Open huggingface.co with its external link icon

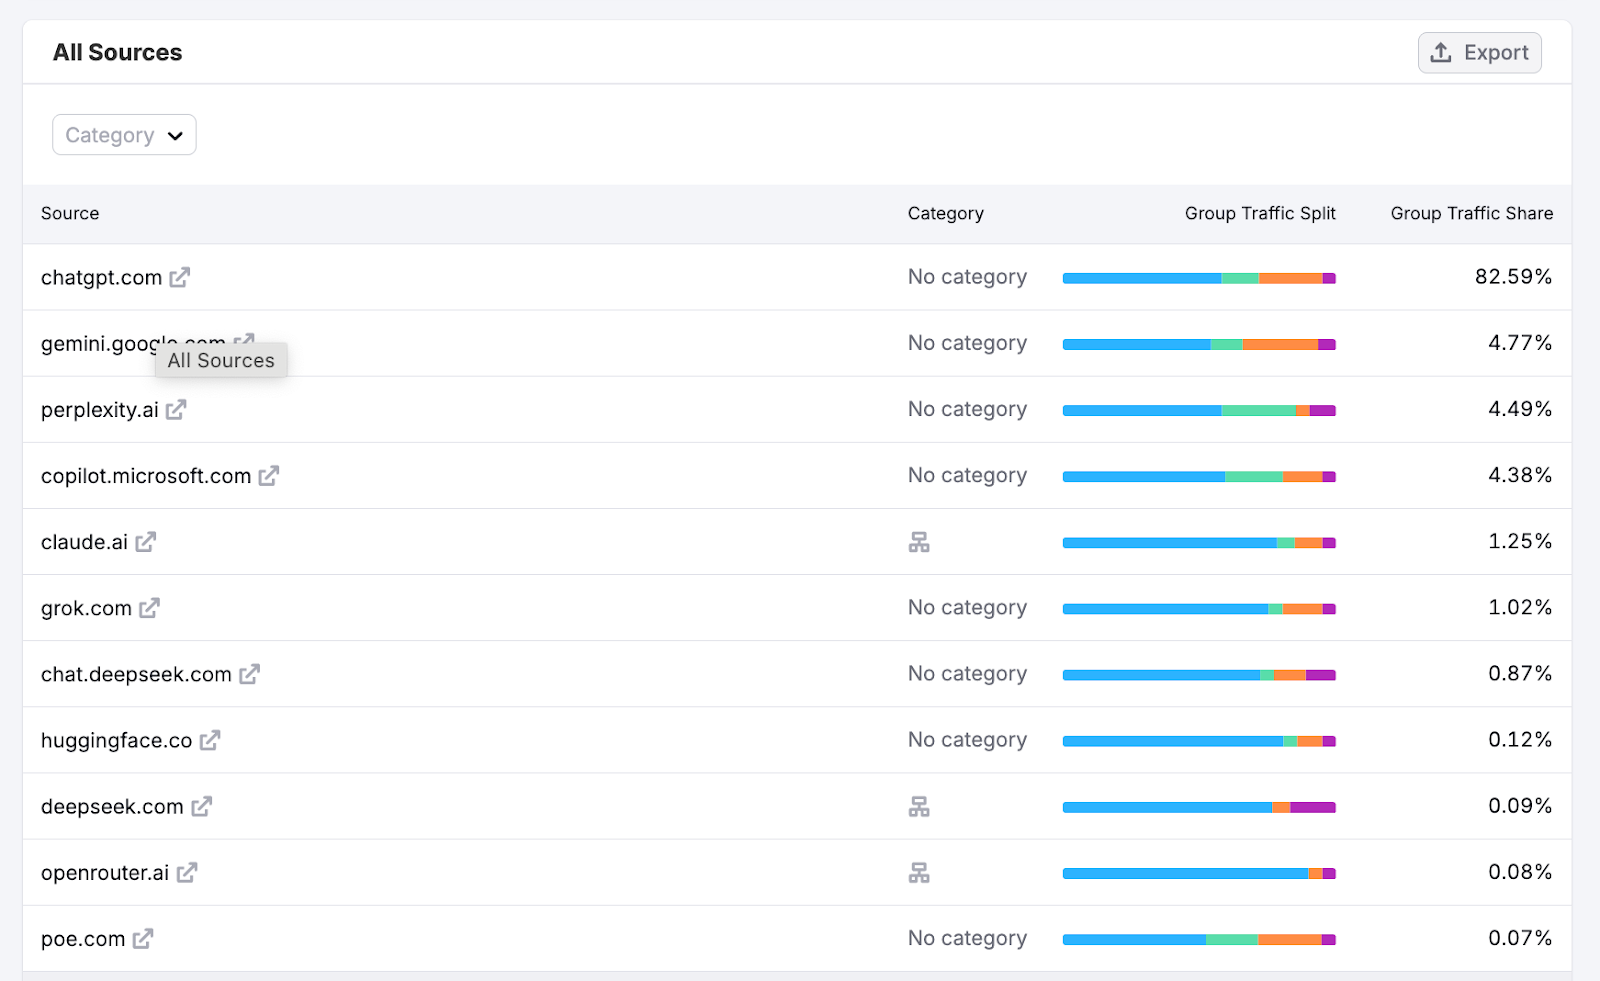[210, 741]
